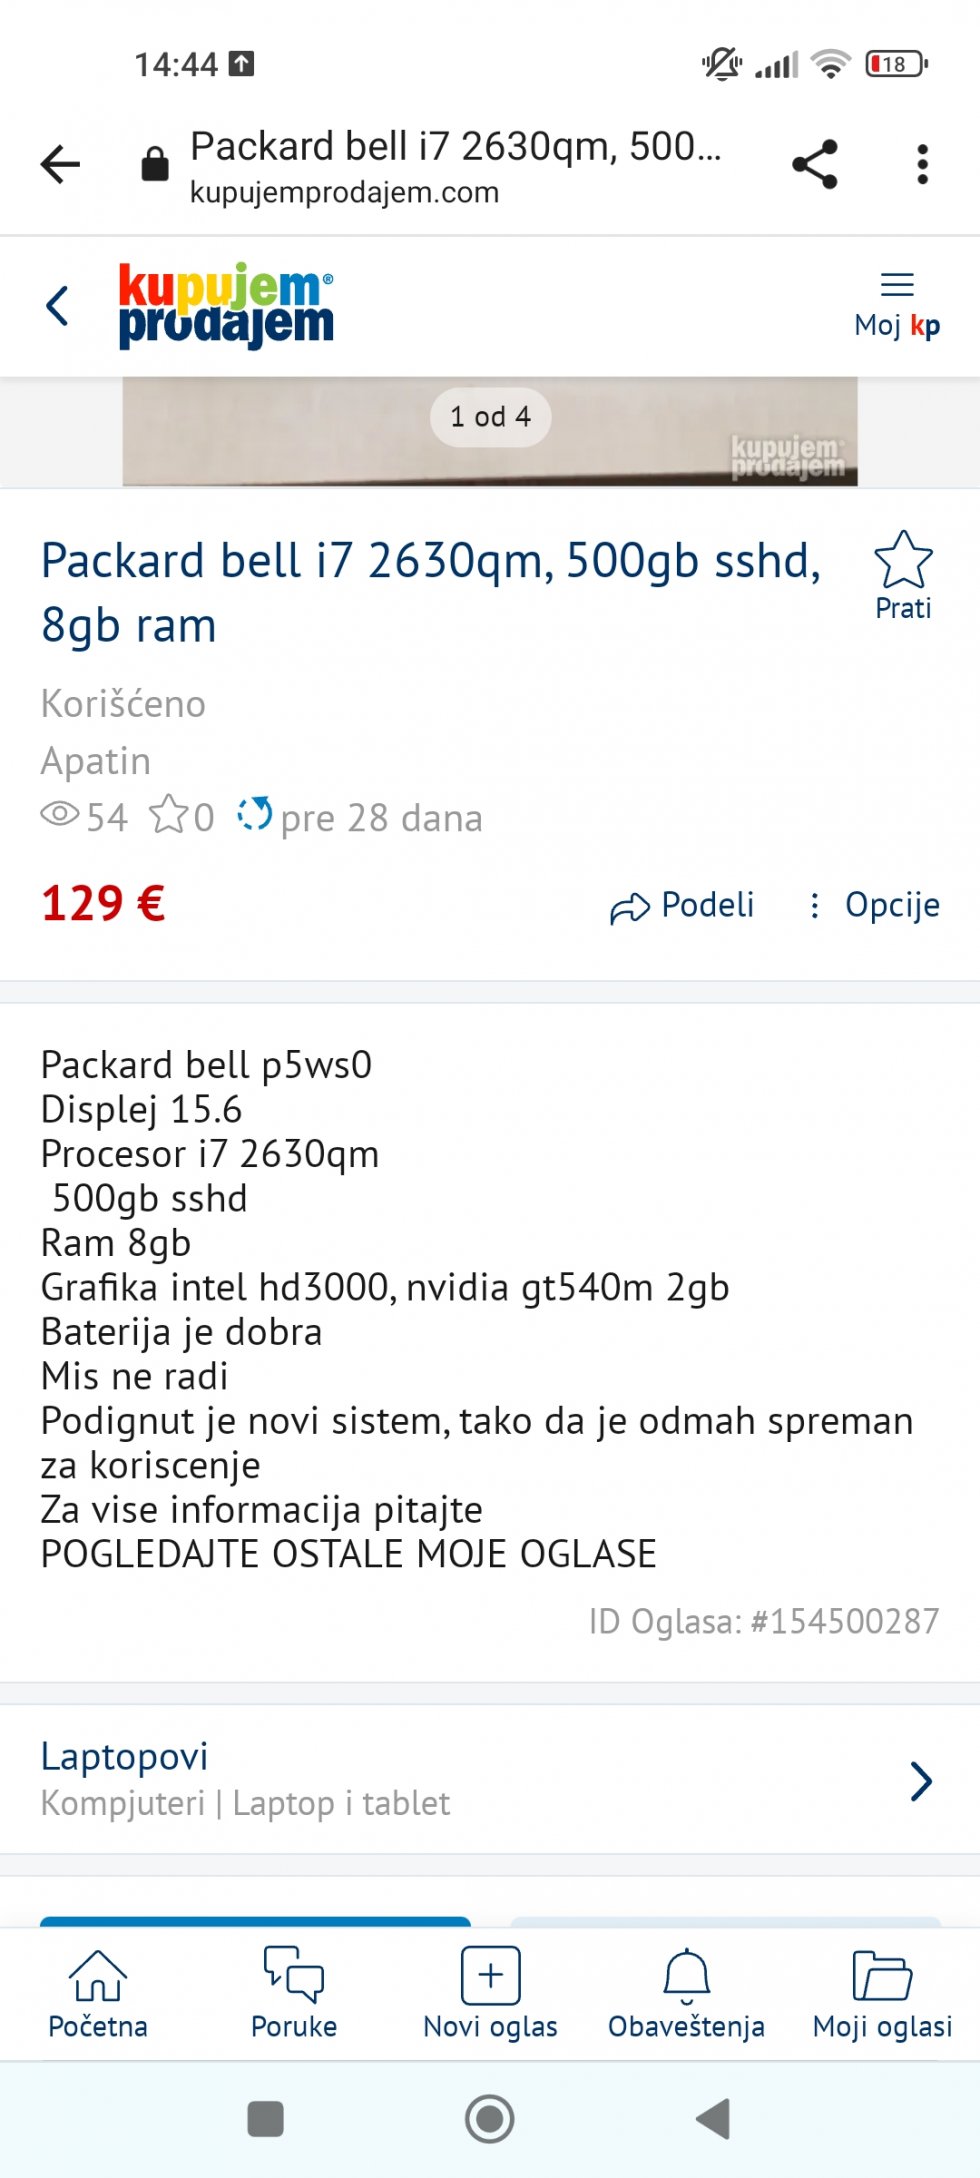Open the Moj kp hamburger menu
This screenshot has width=980, height=2178.
(897, 305)
